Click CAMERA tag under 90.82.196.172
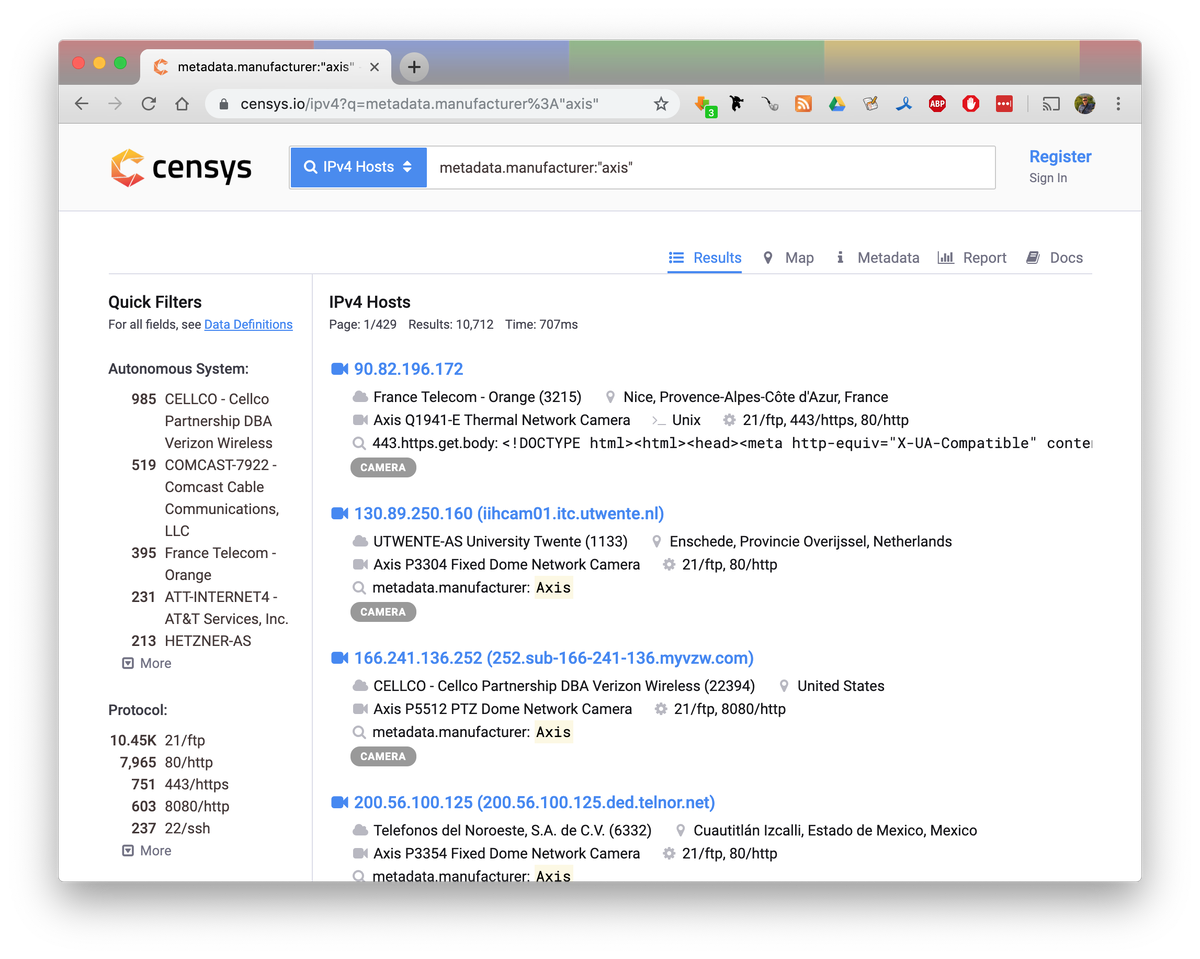The height and width of the screenshot is (959, 1200). pos(383,467)
